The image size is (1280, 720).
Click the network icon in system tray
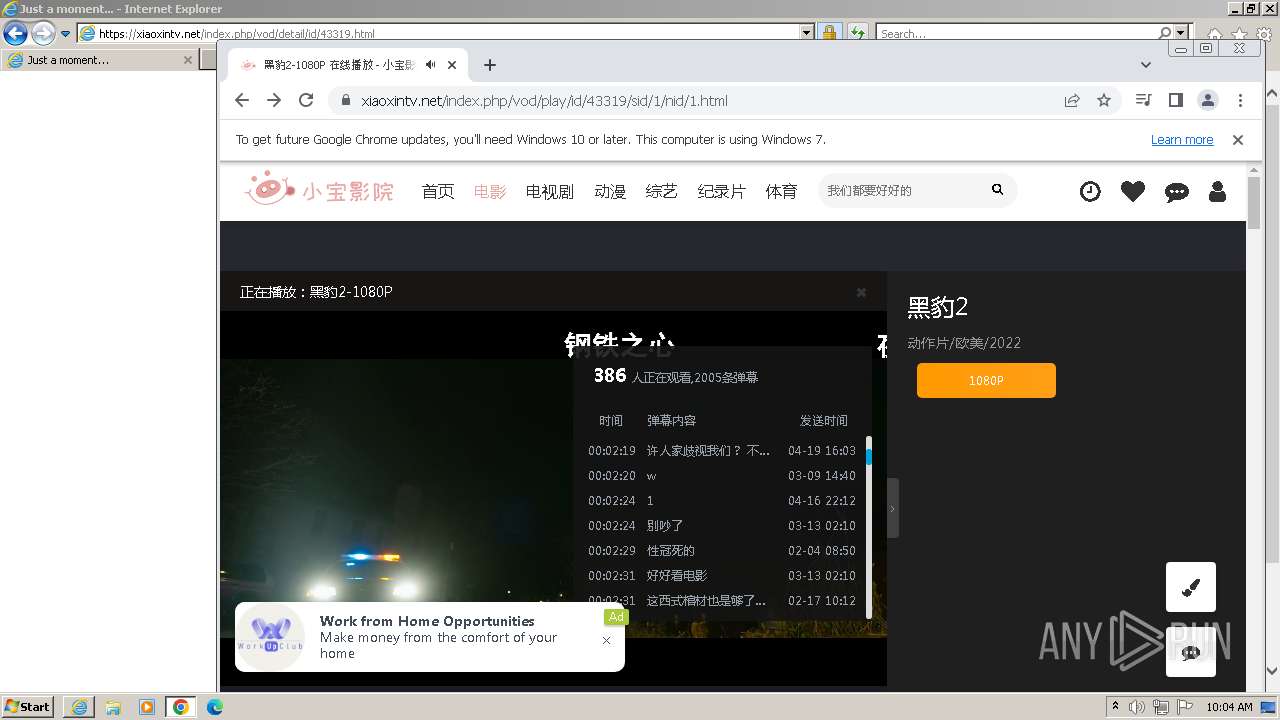1160,707
